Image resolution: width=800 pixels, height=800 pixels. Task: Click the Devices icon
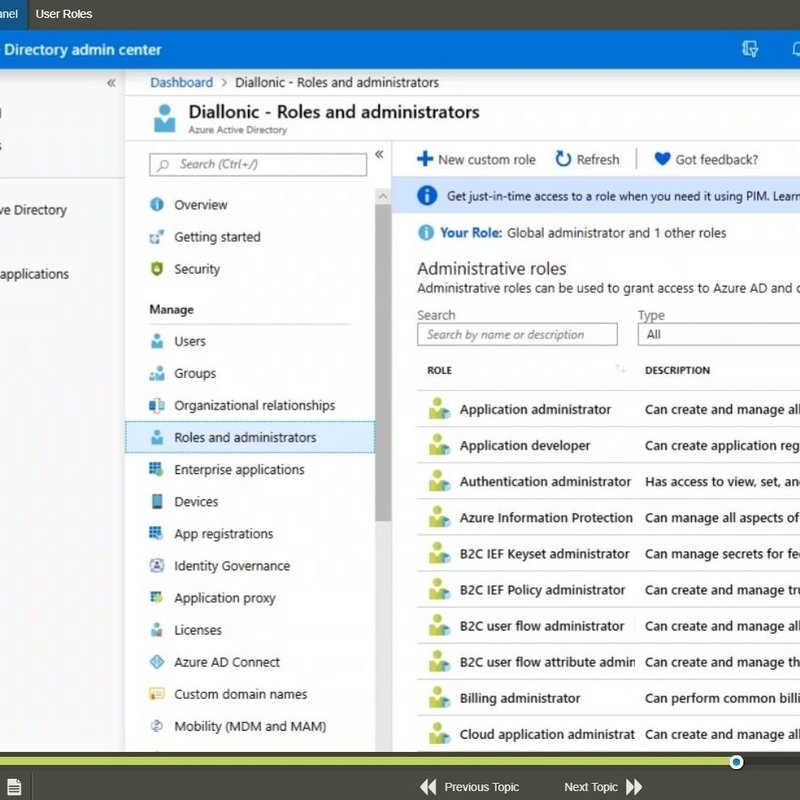[x=157, y=501]
